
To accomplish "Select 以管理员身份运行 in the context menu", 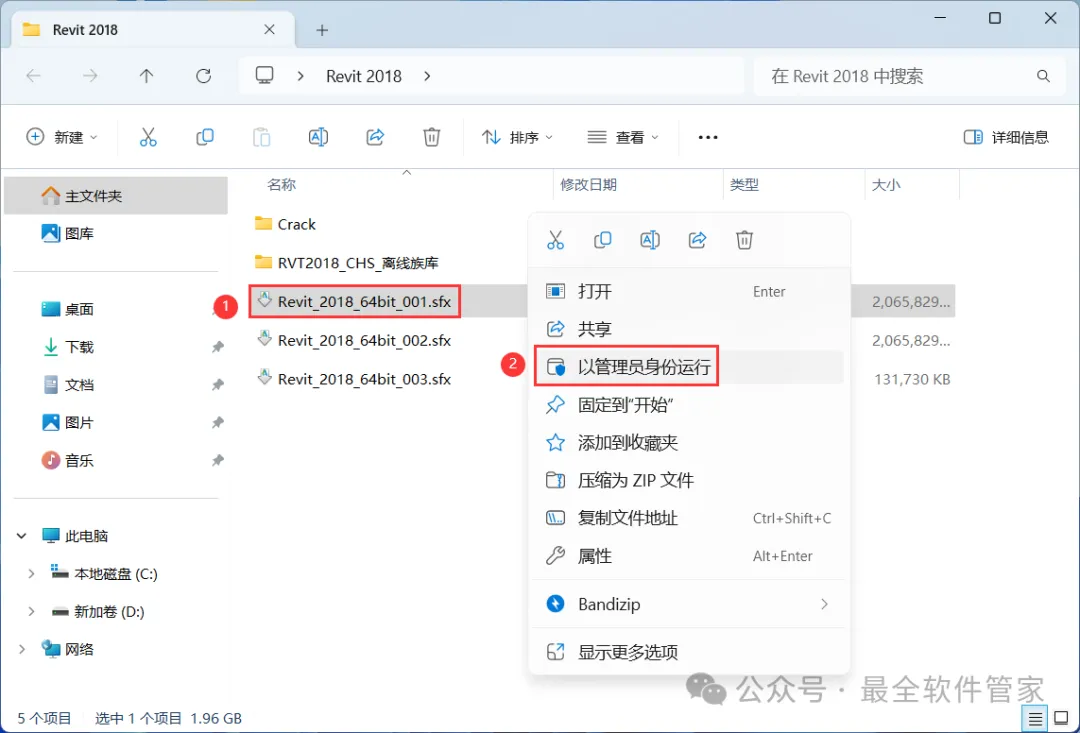I will 689,366.
